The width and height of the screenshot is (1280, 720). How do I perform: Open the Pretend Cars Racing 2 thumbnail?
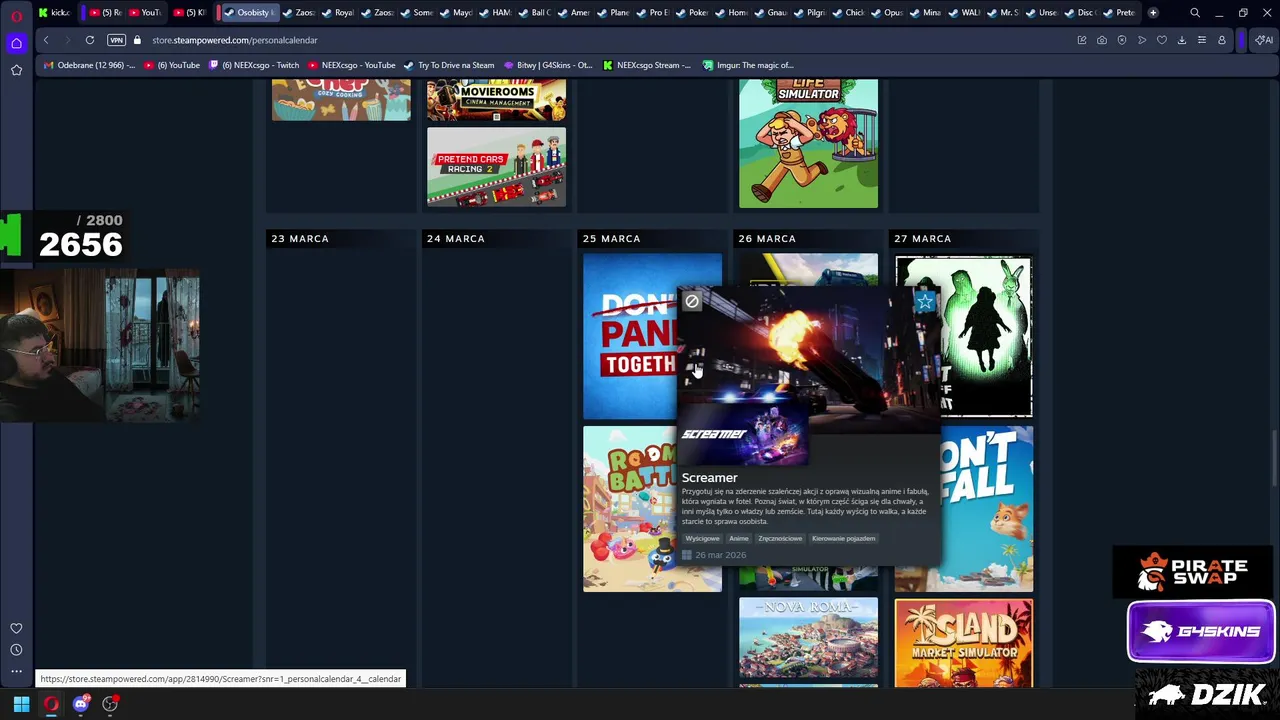(x=496, y=167)
